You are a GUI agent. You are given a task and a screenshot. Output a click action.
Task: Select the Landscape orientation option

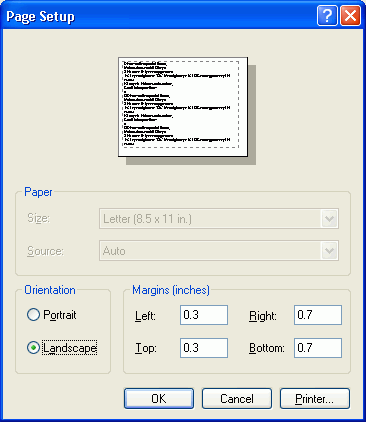point(62,348)
